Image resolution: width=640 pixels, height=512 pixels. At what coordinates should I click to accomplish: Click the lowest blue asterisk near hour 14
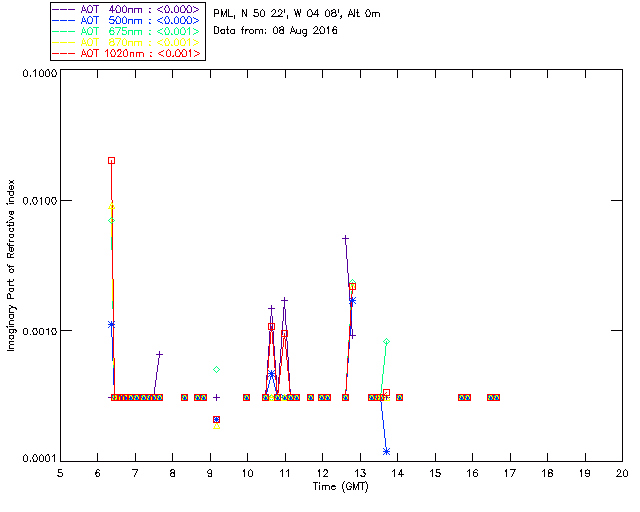tap(387, 451)
